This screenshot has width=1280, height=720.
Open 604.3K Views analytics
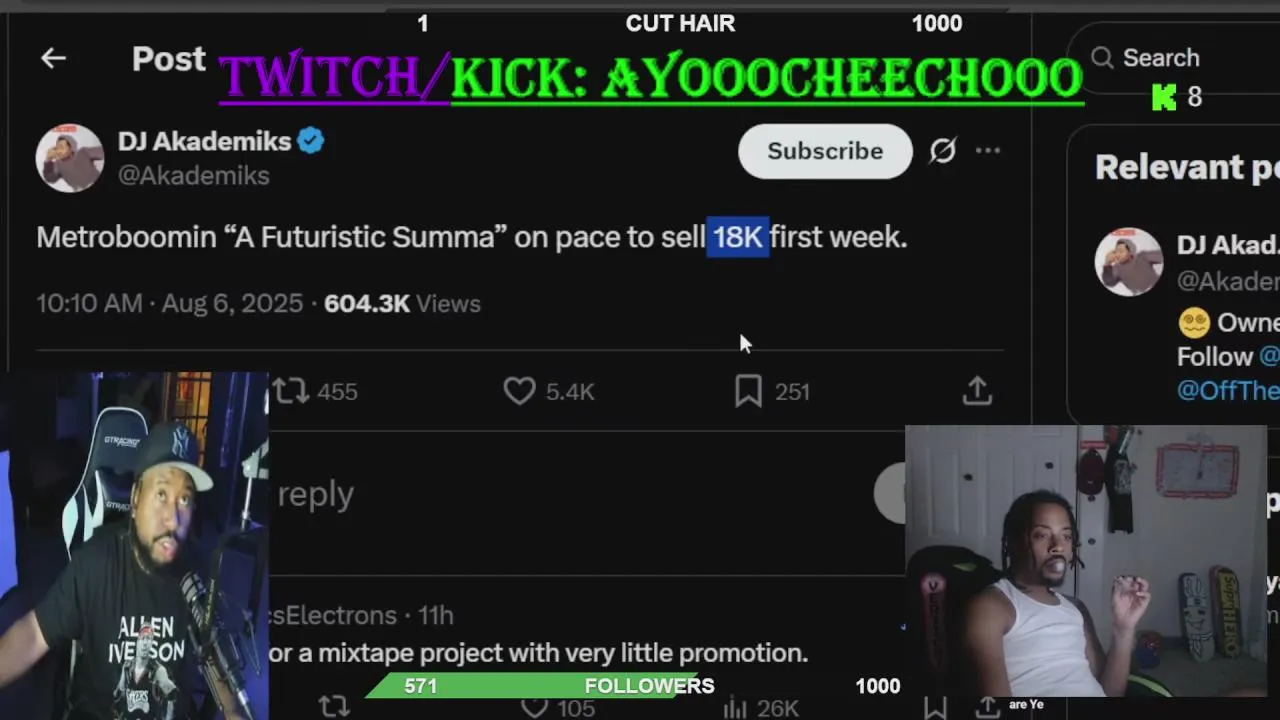(402, 303)
